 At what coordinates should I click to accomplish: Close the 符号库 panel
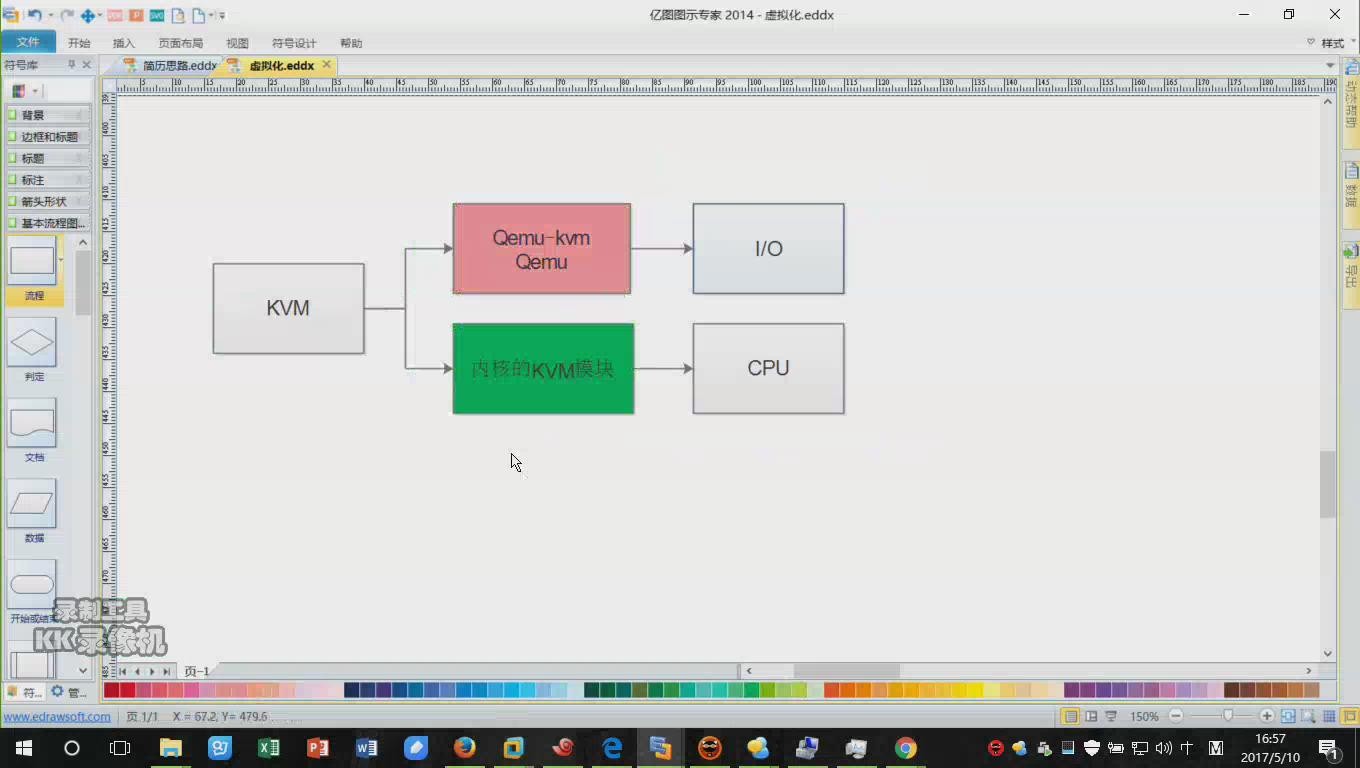[x=86, y=65]
